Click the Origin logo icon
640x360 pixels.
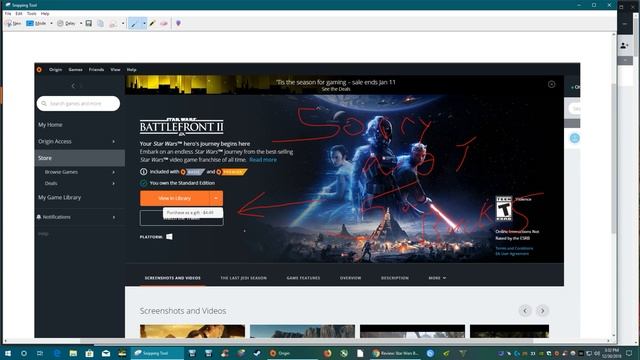pyautogui.click(x=39, y=70)
